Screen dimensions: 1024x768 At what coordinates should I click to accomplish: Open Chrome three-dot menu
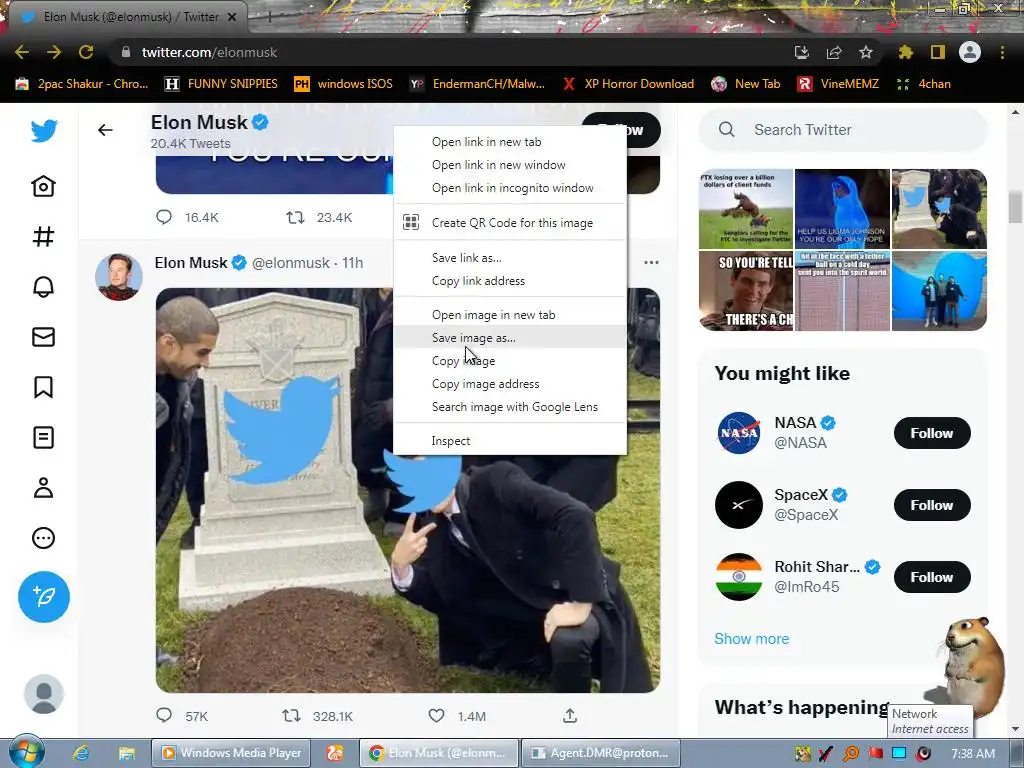click(x=1002, y=52)
